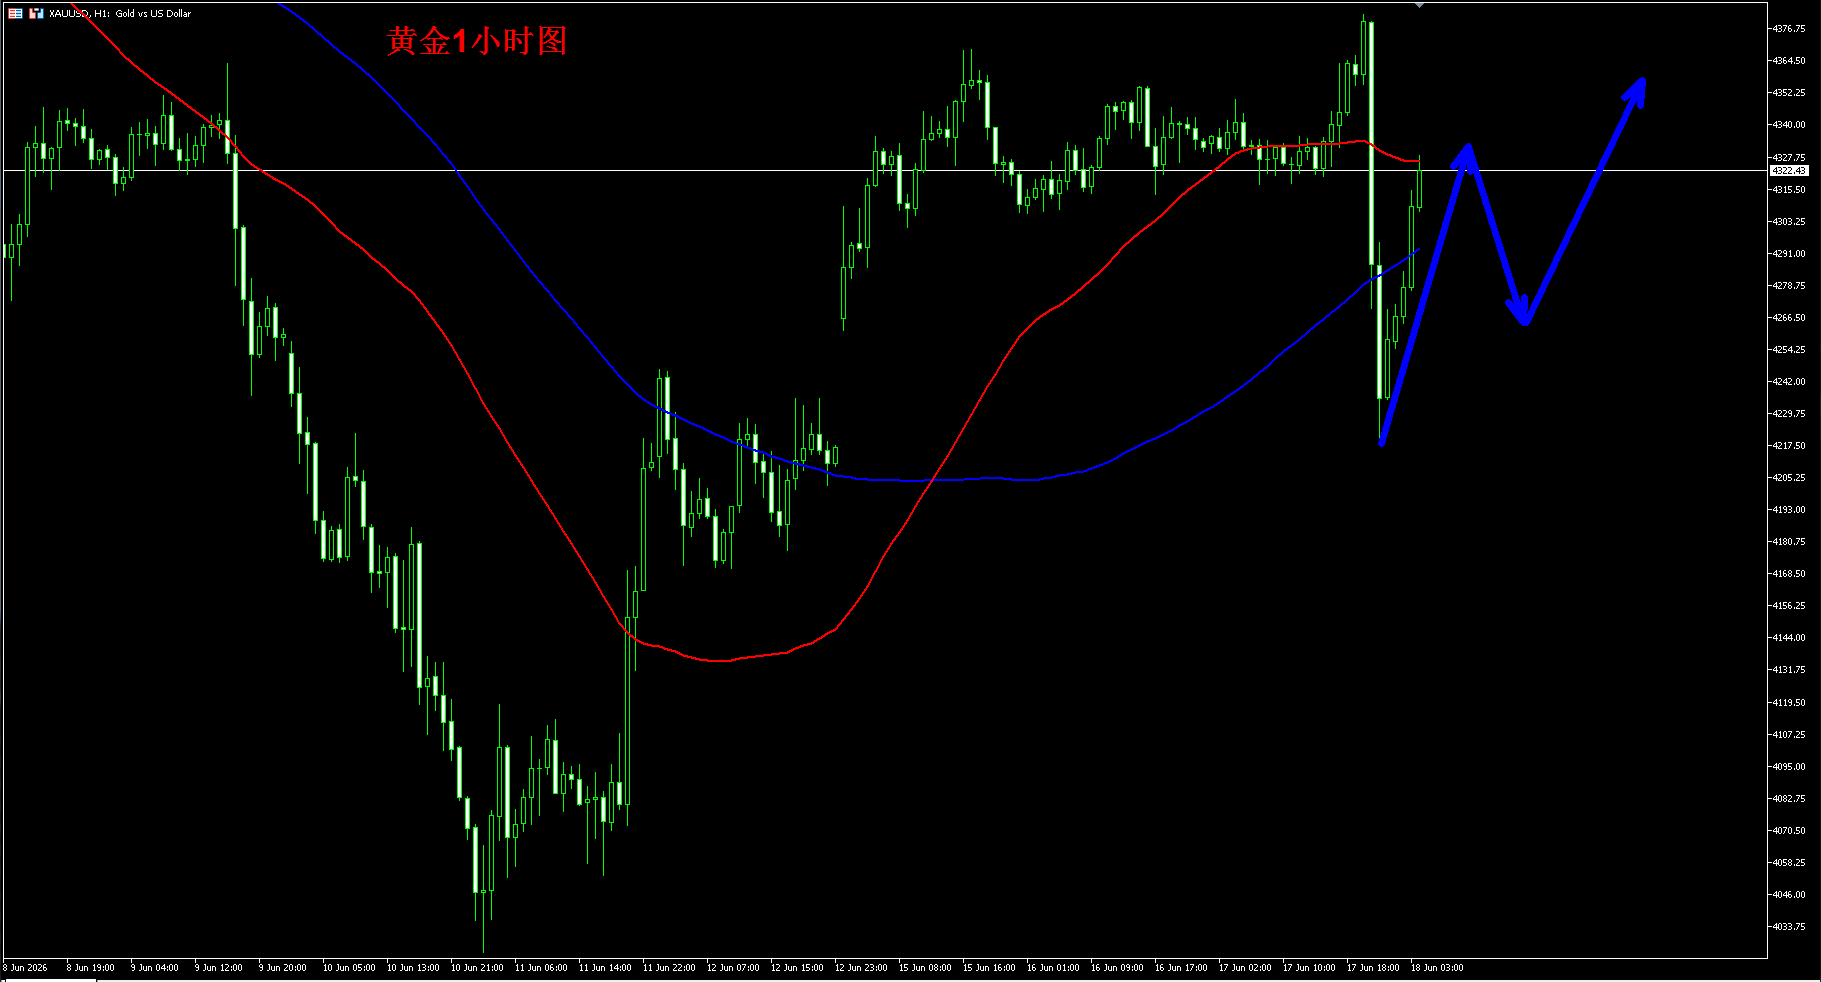Click the 18 Jun 03:00 time label
This screenshot has height=982, width=1821.
(x=1437, y=968)
